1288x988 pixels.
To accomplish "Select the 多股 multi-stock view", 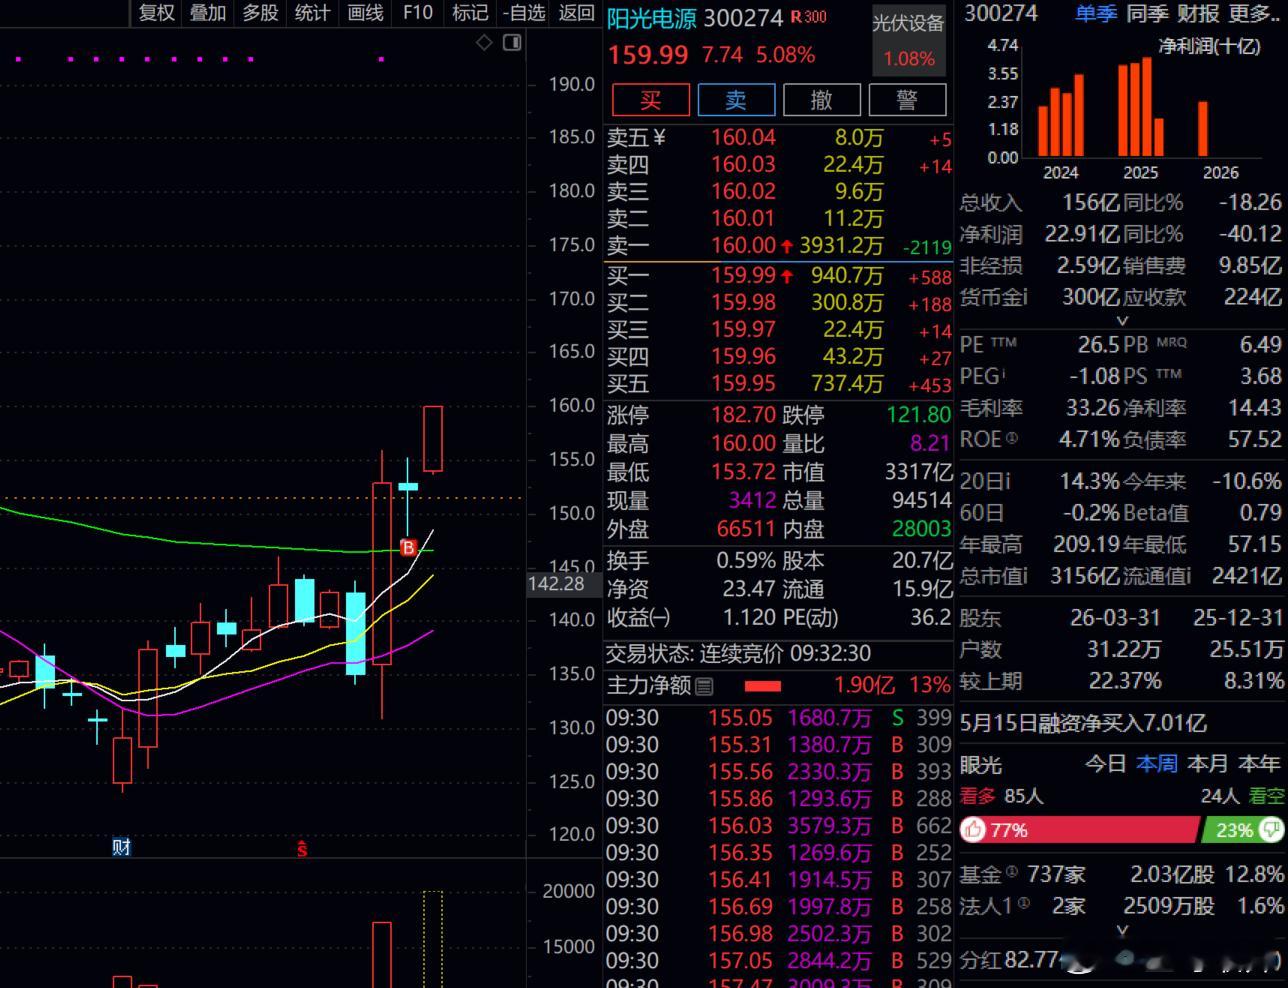I will pos(260,13).
